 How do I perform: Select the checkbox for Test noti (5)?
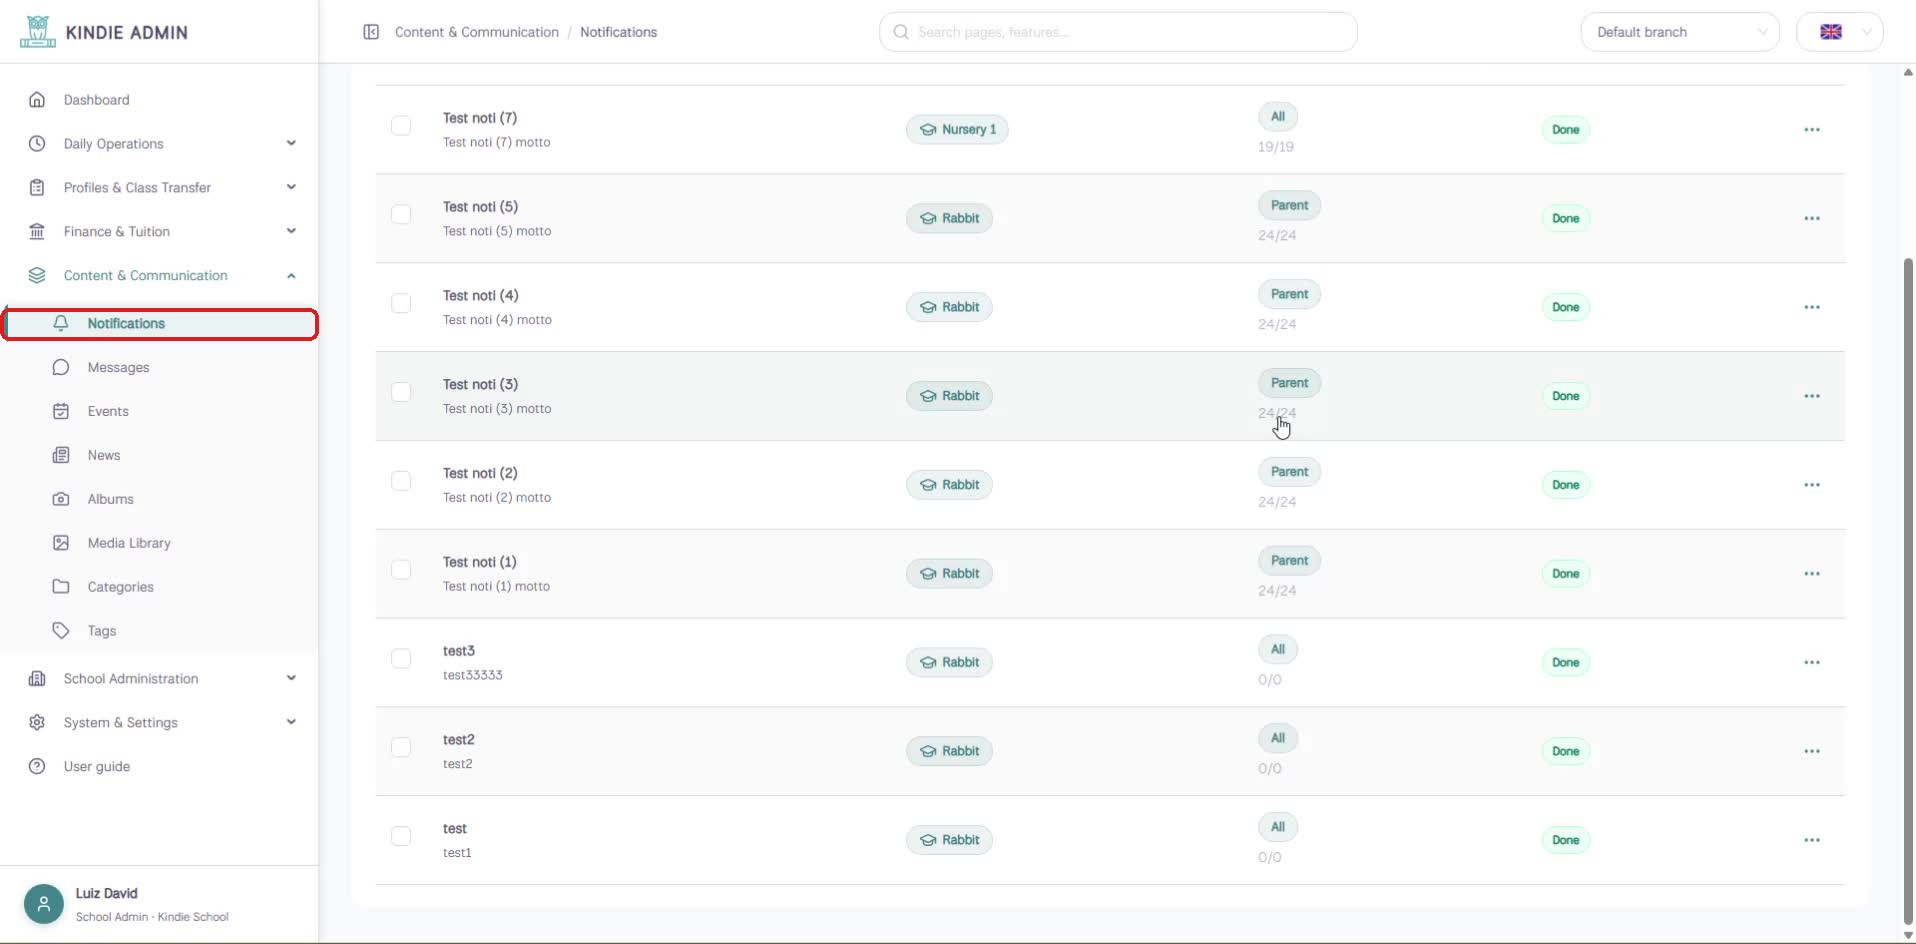pyautogui.click(x=401, y=215)
